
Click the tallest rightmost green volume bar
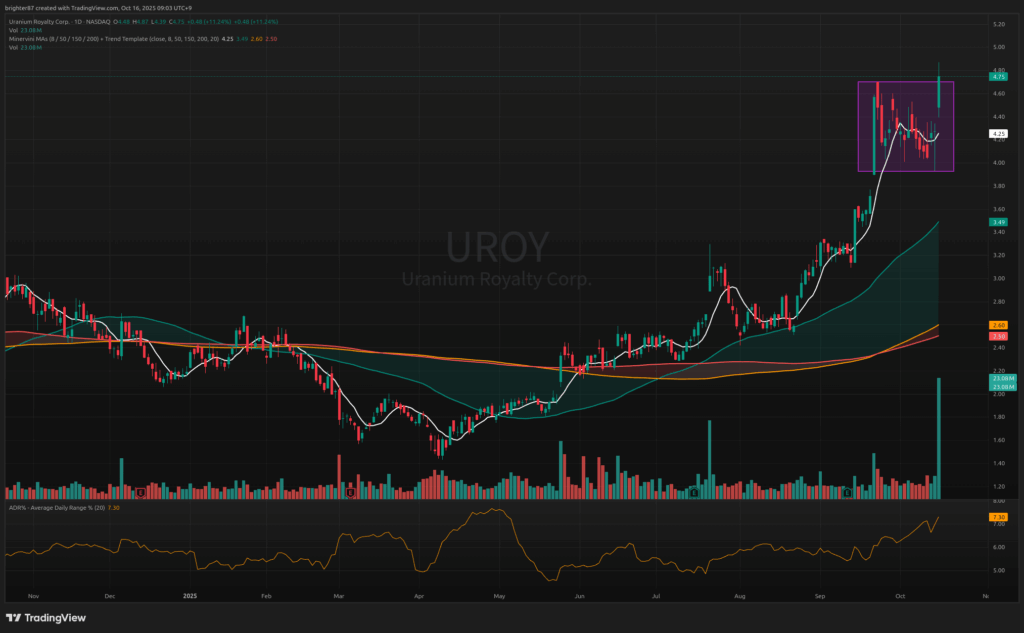[x=938, y=438]
